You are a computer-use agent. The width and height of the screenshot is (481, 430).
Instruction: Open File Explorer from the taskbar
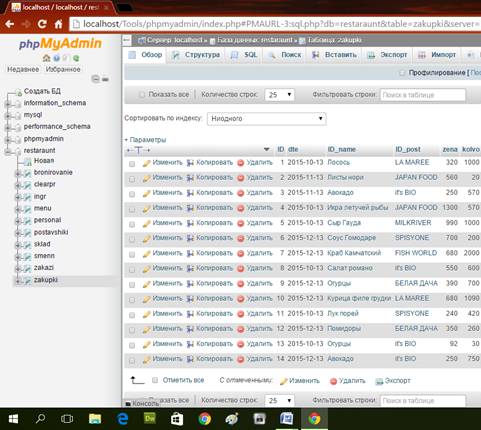click(x=95, y=419)
